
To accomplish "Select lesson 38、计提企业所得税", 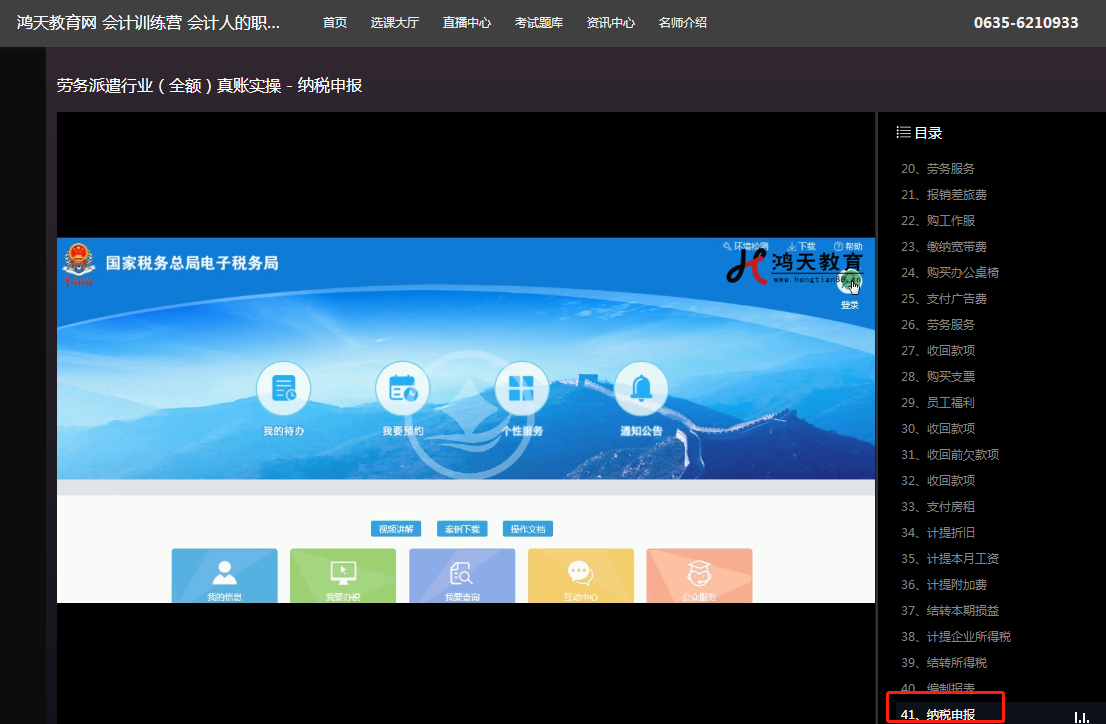I will [956, 636].
